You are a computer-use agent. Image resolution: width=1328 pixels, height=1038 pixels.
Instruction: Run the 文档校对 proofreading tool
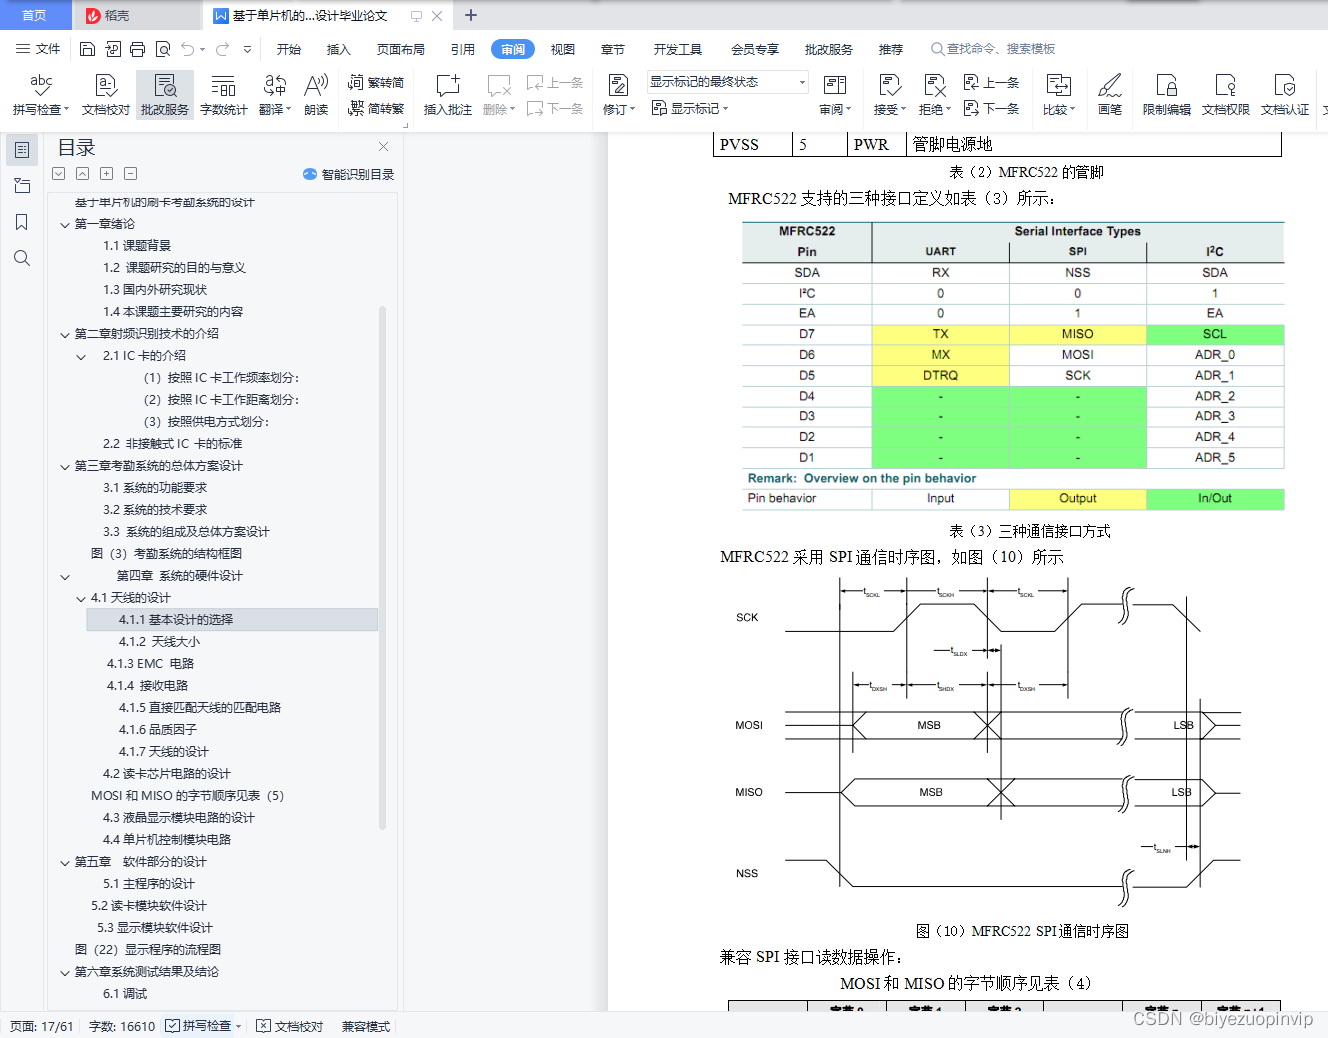tap(106, 95)
